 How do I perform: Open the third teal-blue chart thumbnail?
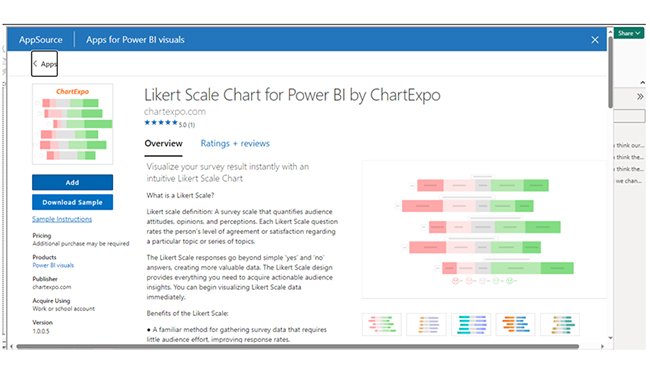click(x=471, y=324)
